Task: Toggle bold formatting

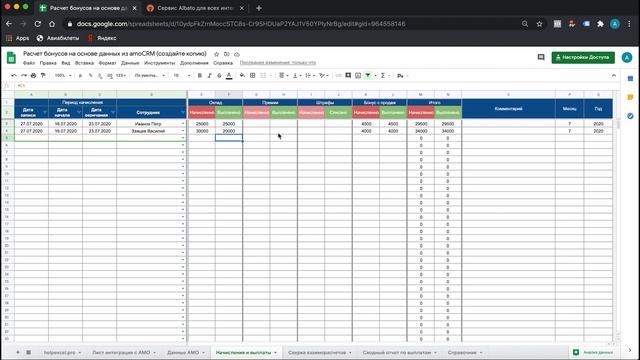Action: coord(200,76)
